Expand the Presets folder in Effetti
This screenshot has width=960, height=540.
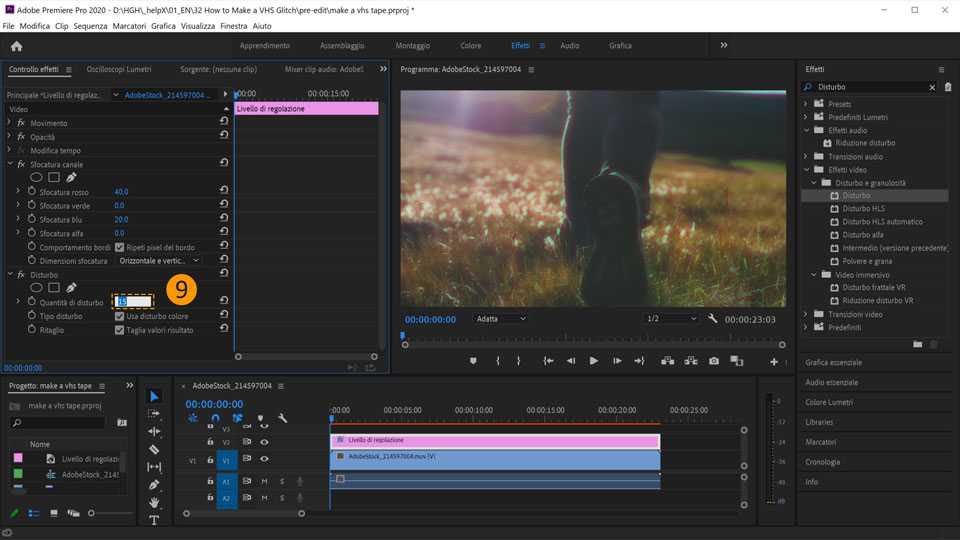point(806,104)
